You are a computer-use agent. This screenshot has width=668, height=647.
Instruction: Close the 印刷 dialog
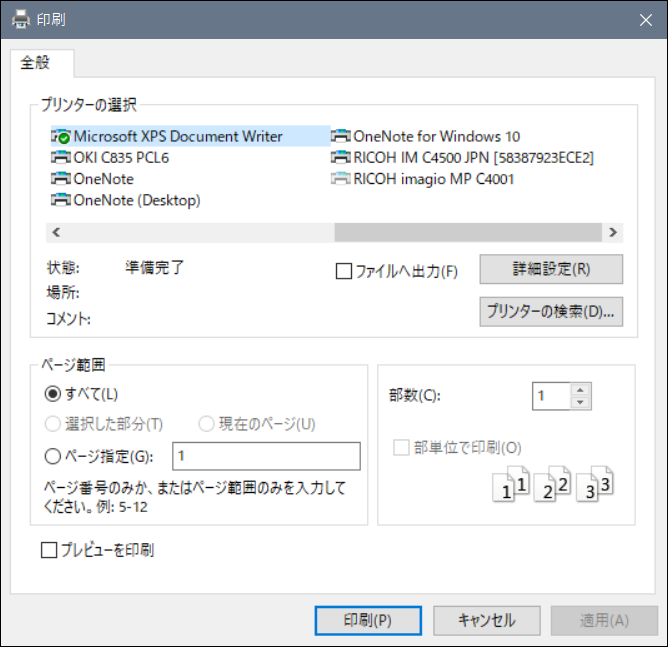(645, 20)
